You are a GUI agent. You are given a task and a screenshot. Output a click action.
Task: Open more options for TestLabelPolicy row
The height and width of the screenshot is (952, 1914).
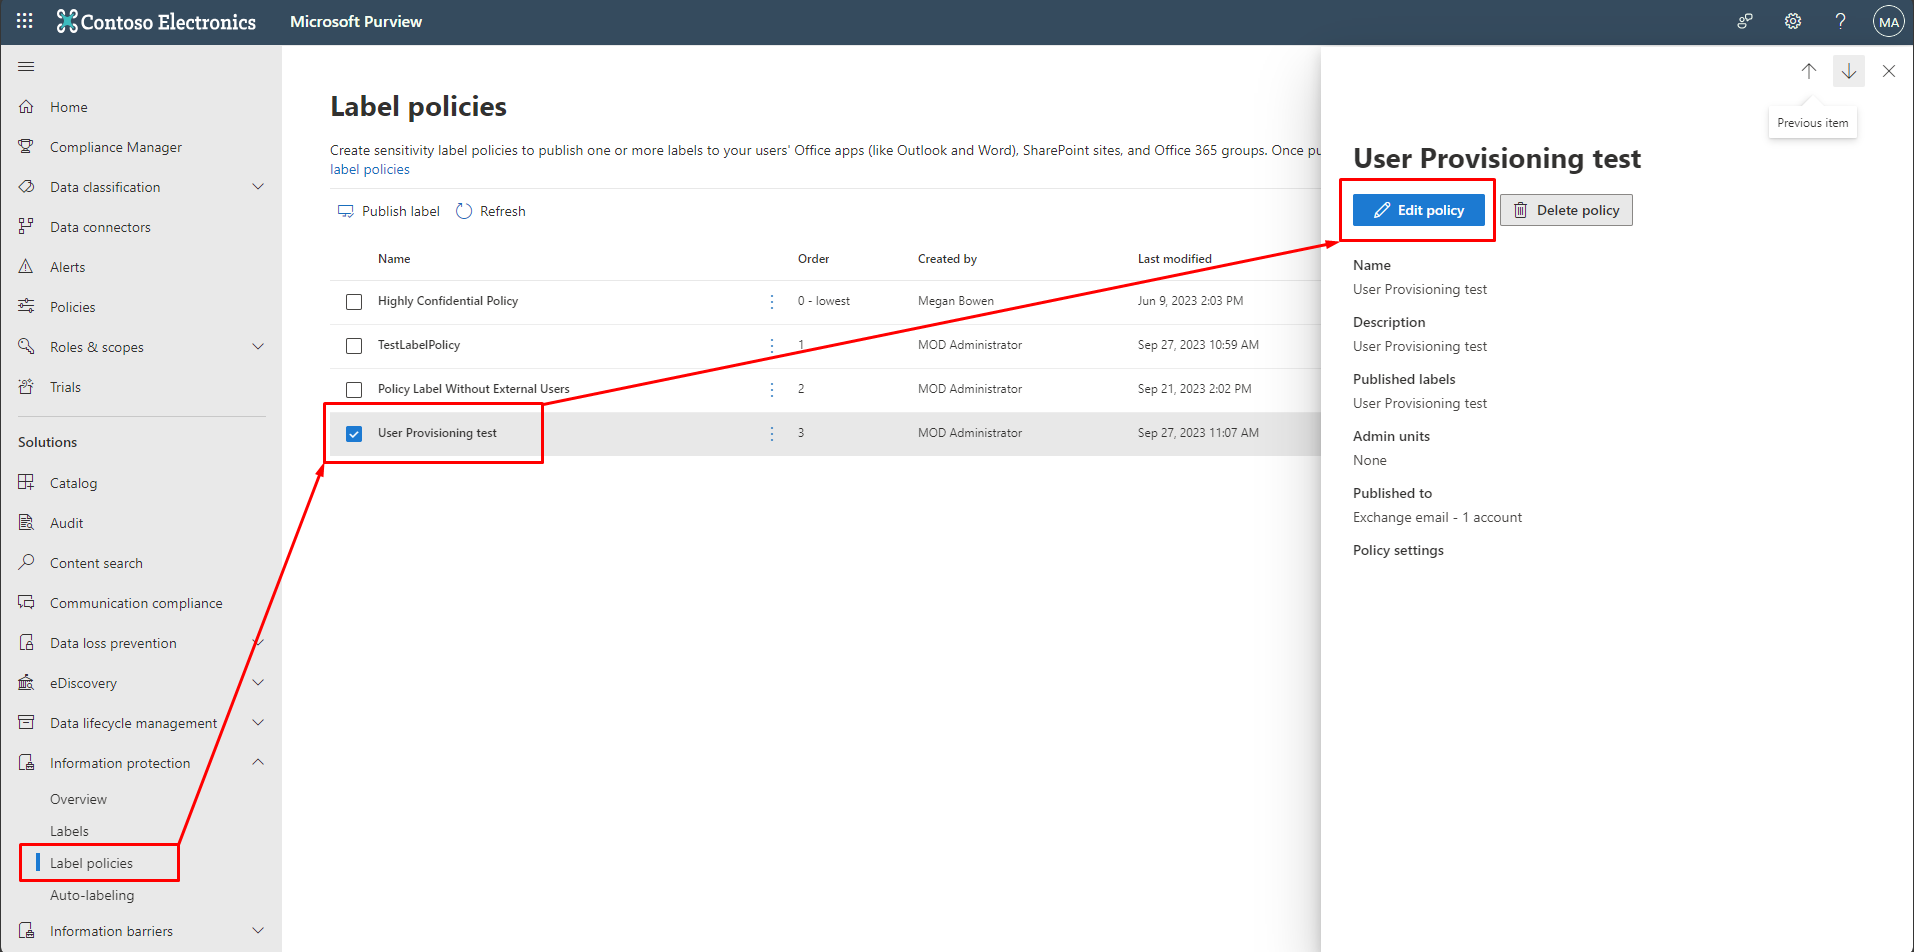(x=772, y=345)
